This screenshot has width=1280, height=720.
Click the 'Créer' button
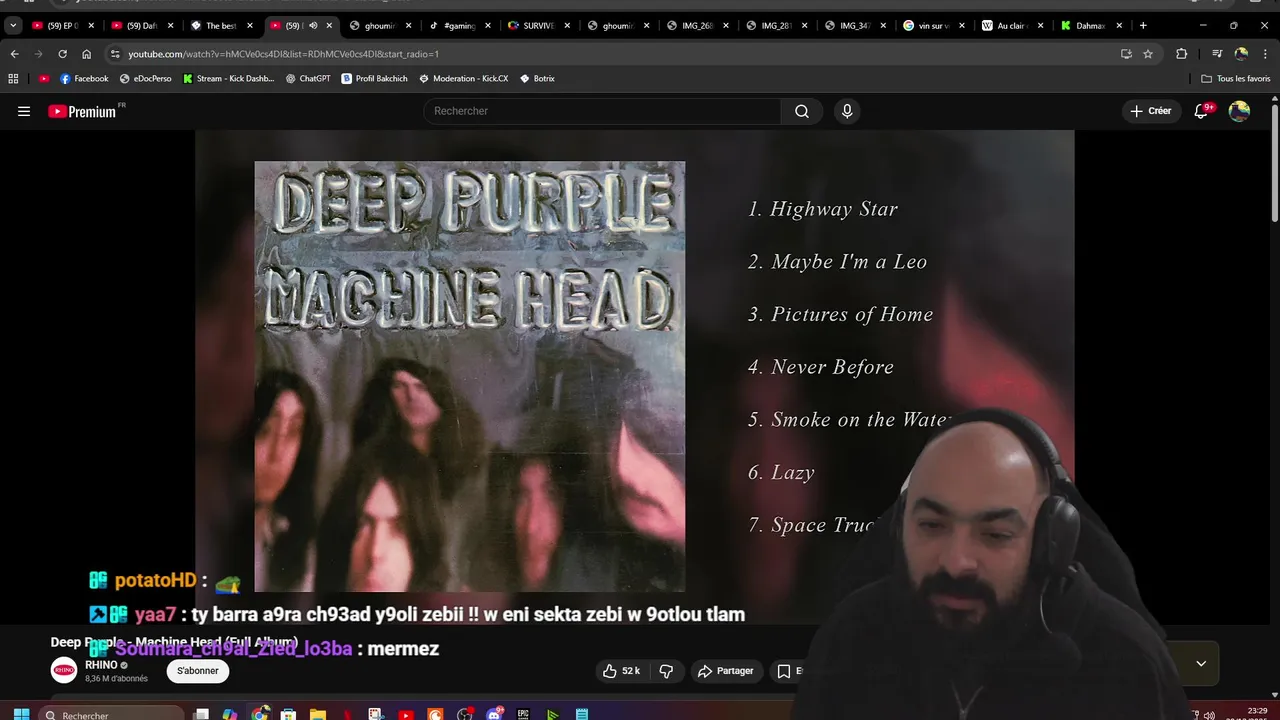(x=1150, y=111)
